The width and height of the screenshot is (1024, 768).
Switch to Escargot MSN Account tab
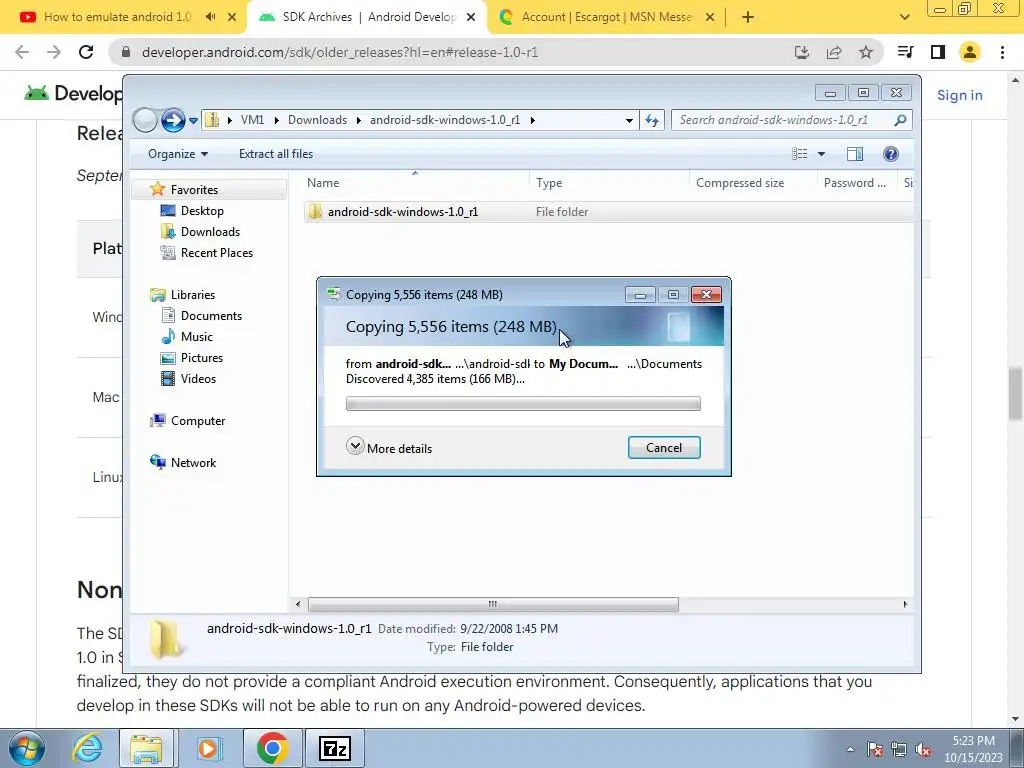pyautogui.click(x=607, y=17)
